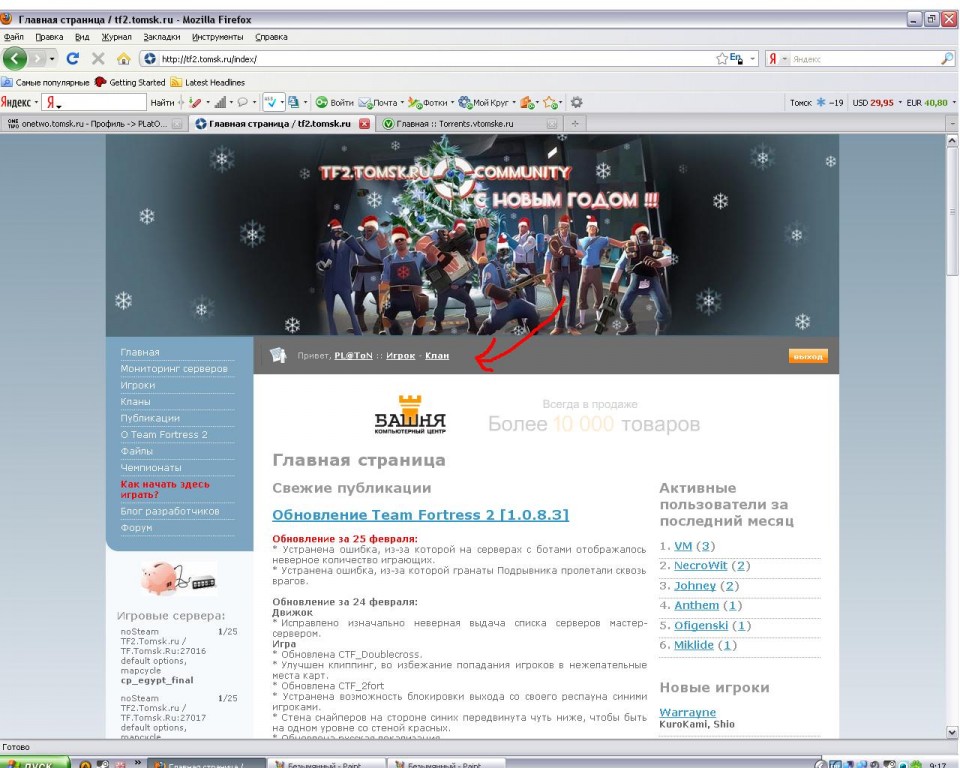Viewport: 960px width, 768px height.
Task: Switch to the onetwo.tomsk.ru tab
Action: click(93, 124)
